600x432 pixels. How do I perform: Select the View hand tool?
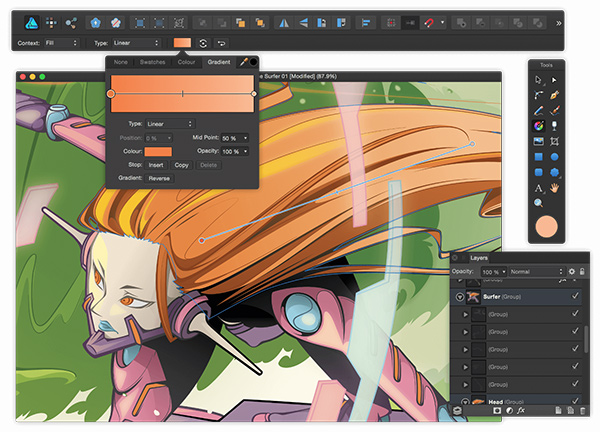click(x=553, y=187)
